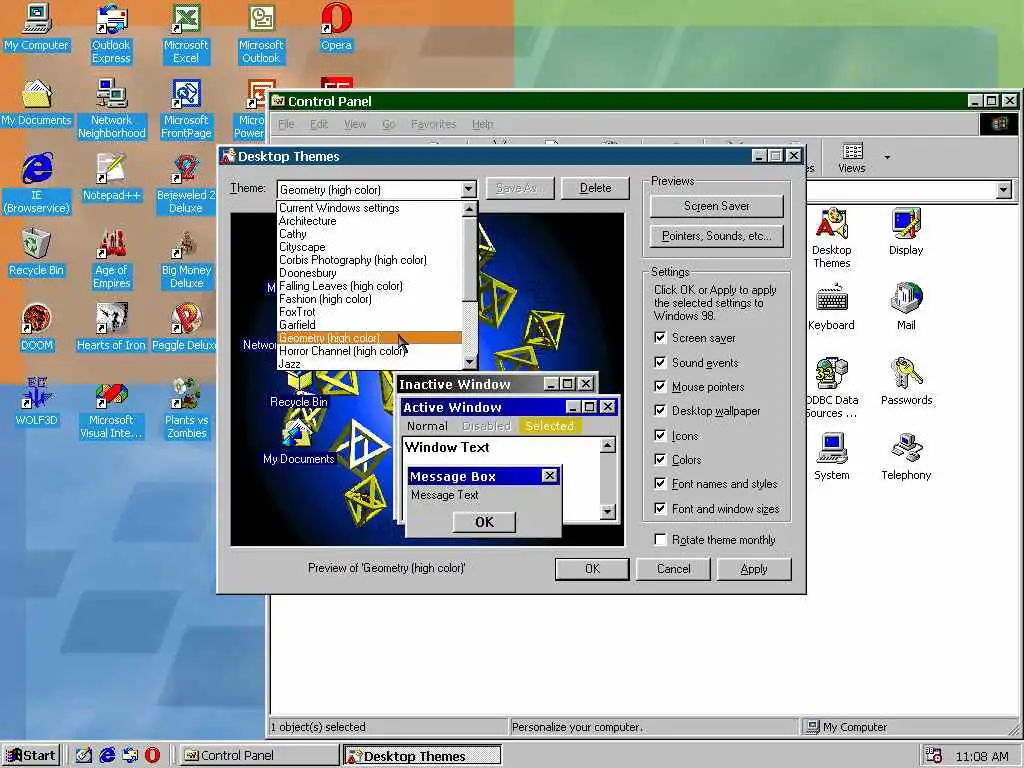Screen dimensions: 1024x768
Task: Uncheck the Colors setting
Action: tap(660, 459)
